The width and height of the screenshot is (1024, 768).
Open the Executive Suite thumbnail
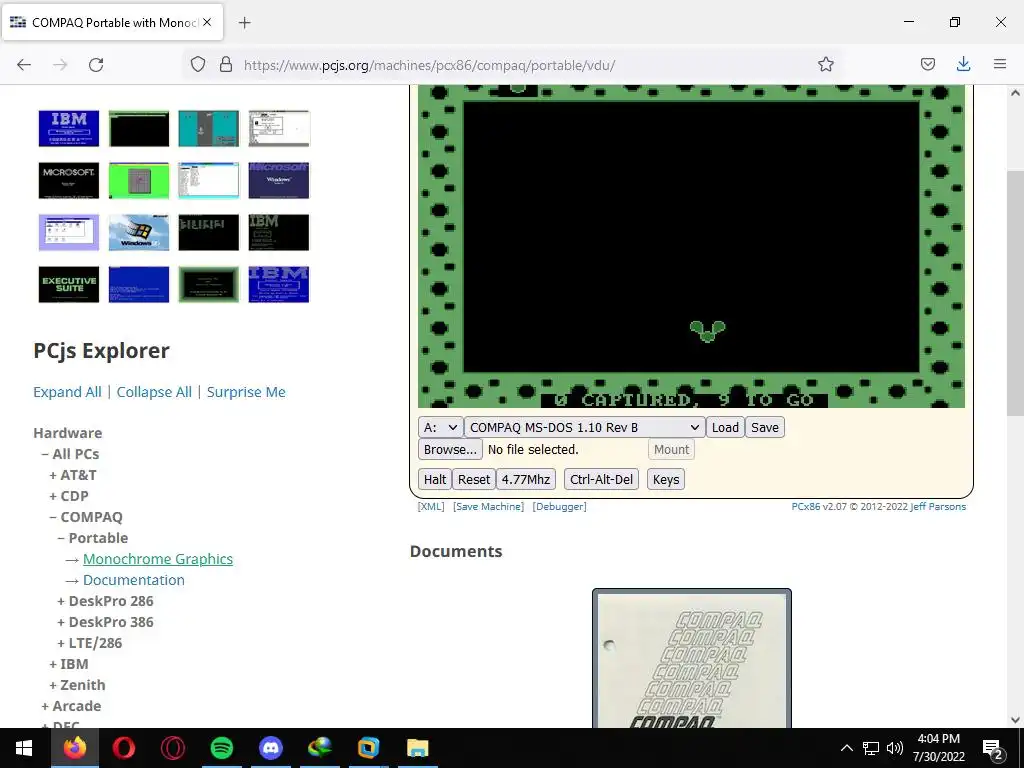coord(69,284)
